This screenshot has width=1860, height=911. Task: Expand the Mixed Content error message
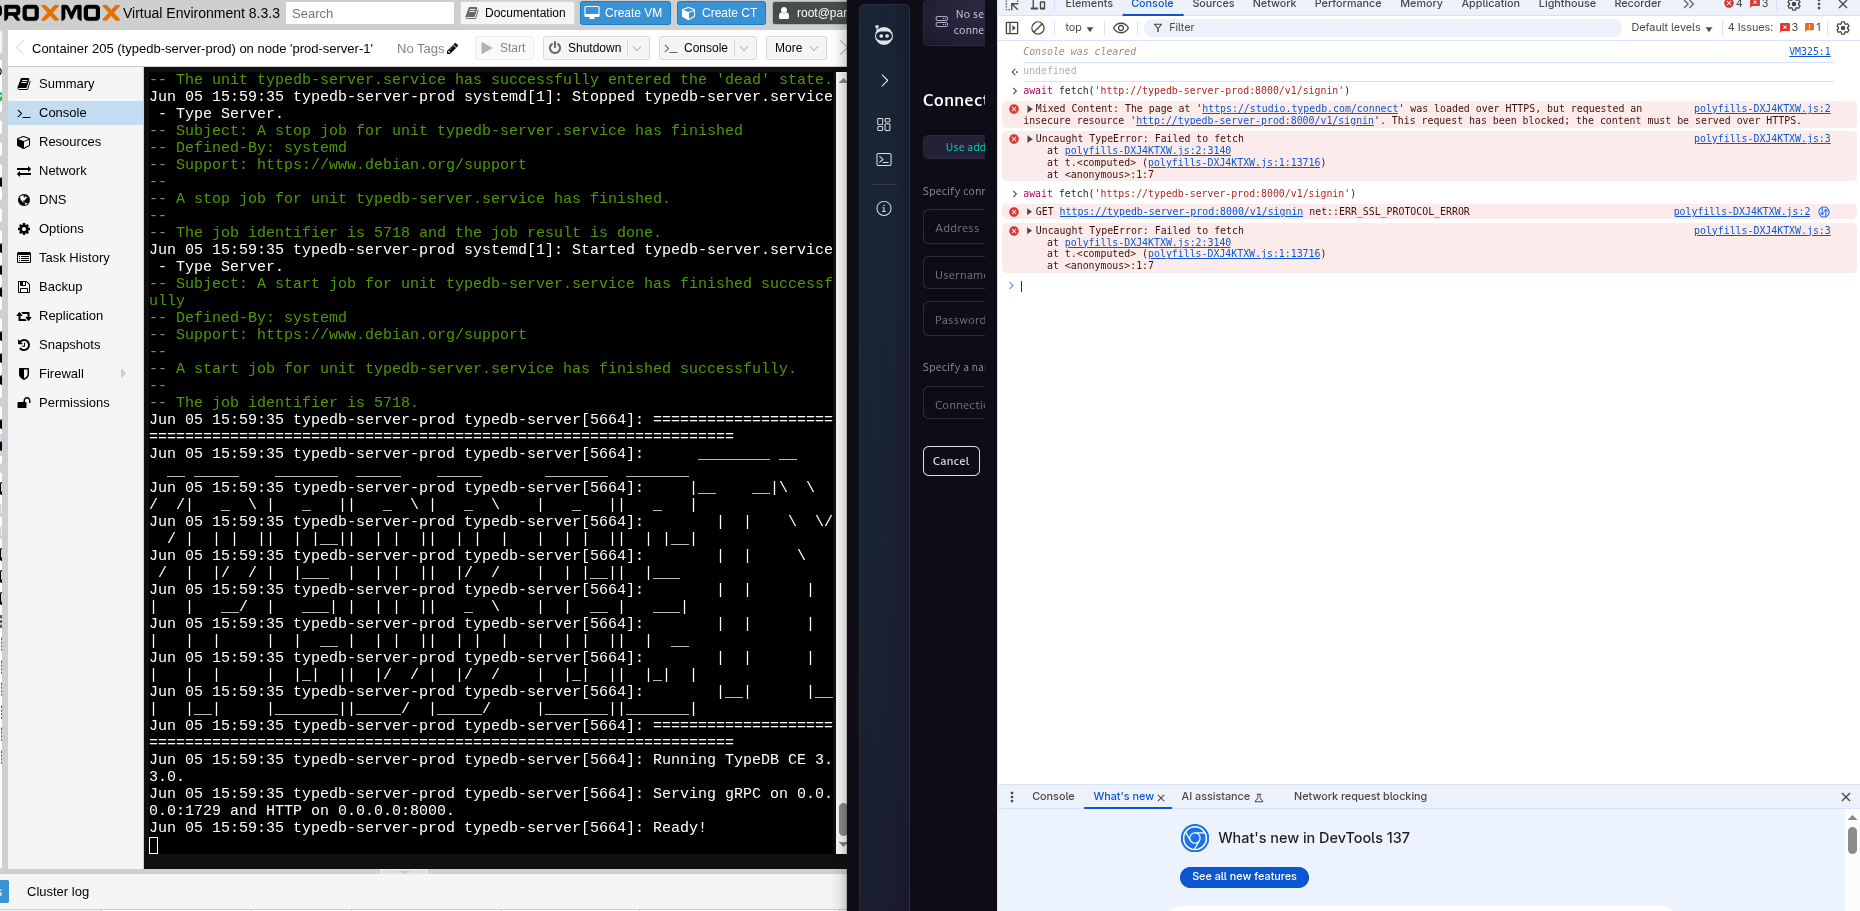pos(1029,109)
